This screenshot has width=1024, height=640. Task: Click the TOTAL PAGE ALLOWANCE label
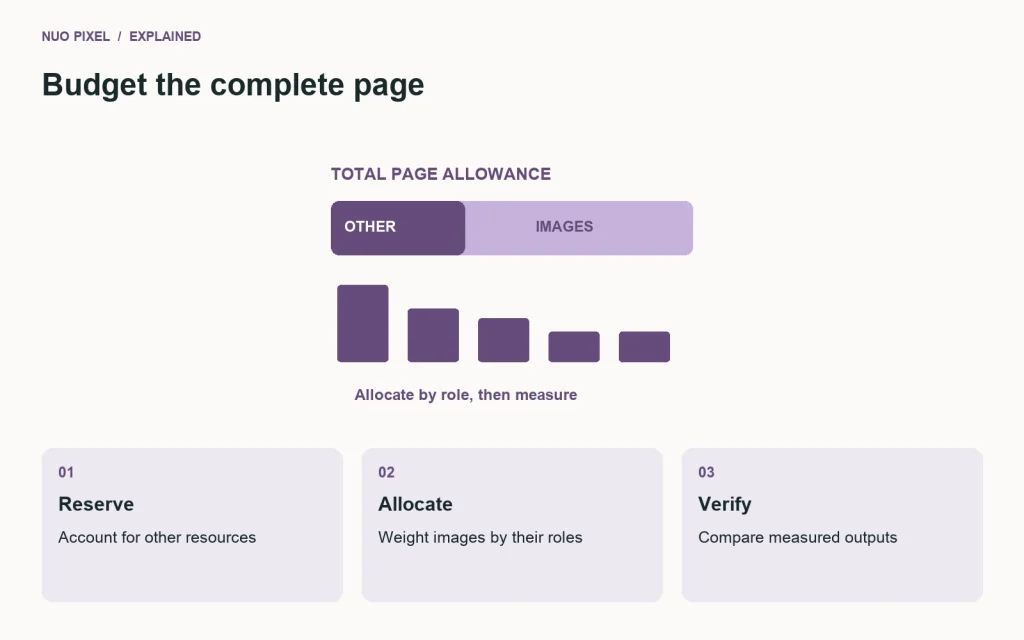click(441, 174)
